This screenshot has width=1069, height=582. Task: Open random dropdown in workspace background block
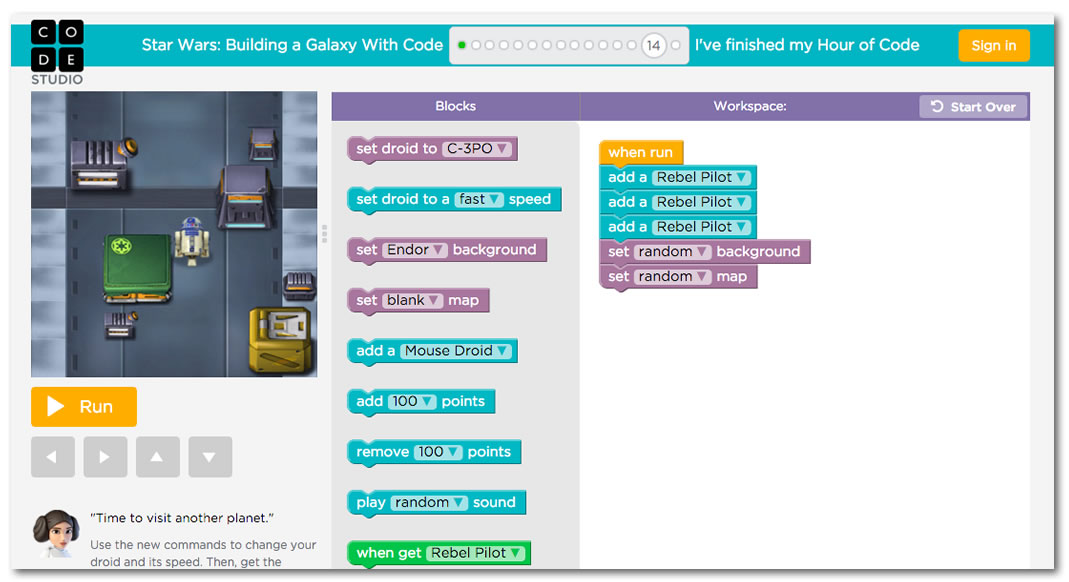click(x=672, y=251)
